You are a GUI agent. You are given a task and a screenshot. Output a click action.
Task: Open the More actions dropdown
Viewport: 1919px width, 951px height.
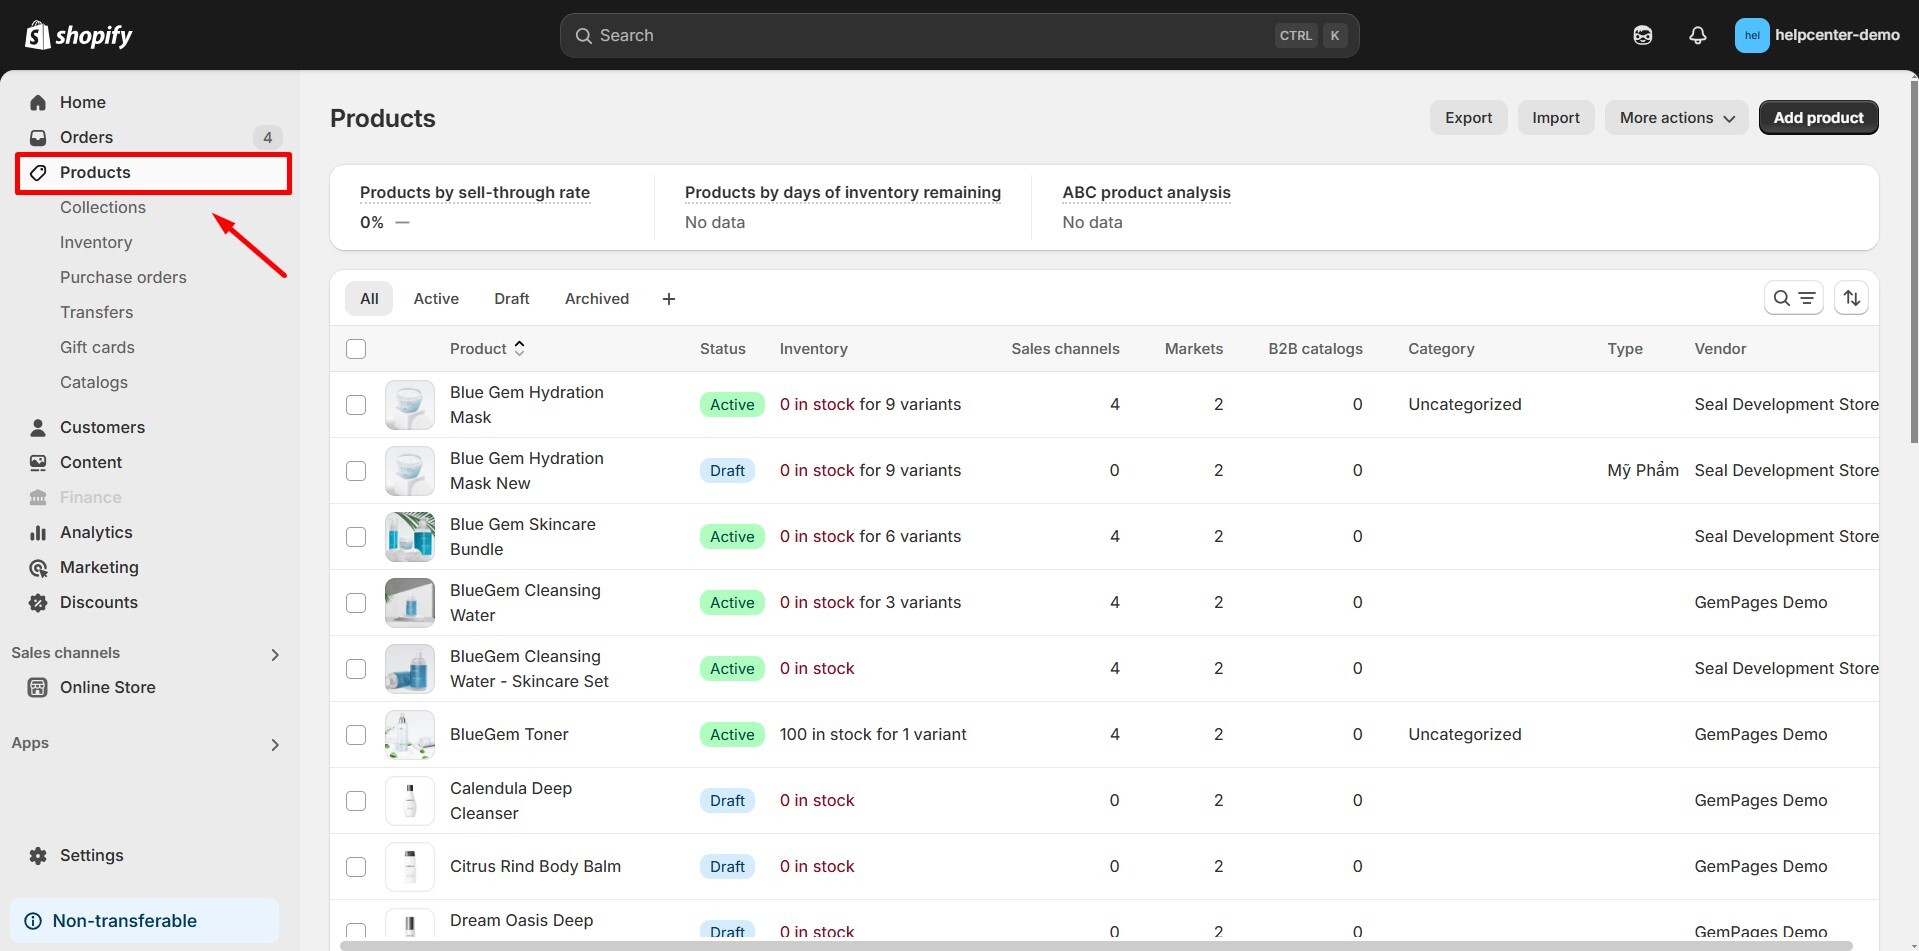(x=1676, y=118)
